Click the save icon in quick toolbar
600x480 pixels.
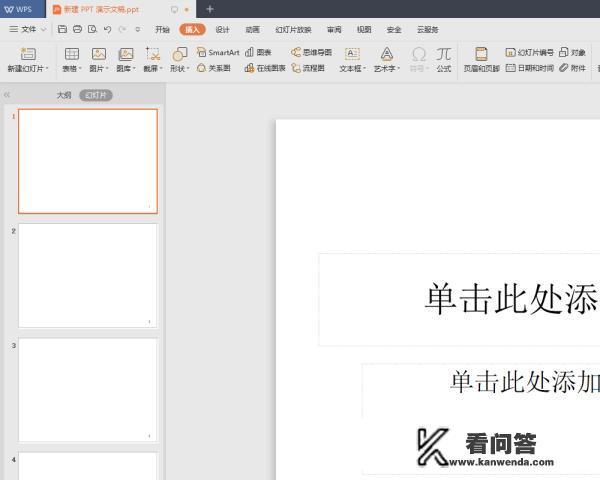pos(62,29)
